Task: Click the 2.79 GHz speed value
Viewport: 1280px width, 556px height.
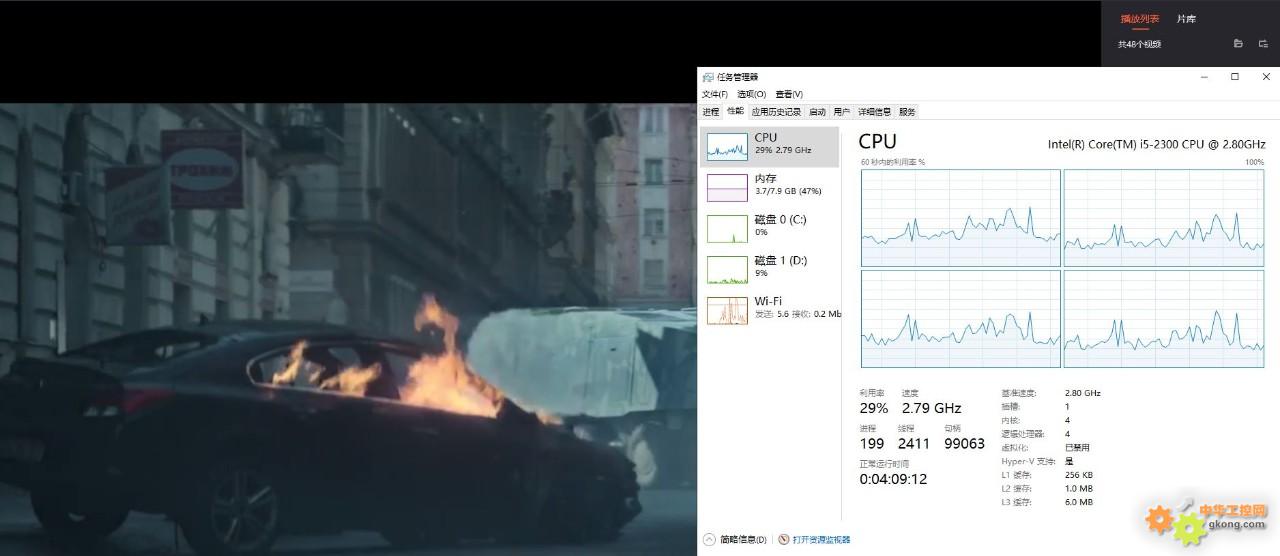Action: (931, 408)
